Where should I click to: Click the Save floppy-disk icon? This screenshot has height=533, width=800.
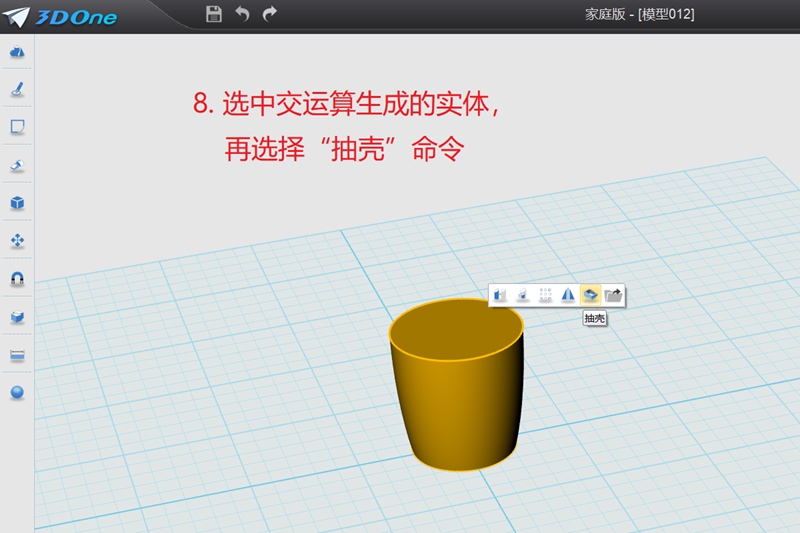point(214,14)
